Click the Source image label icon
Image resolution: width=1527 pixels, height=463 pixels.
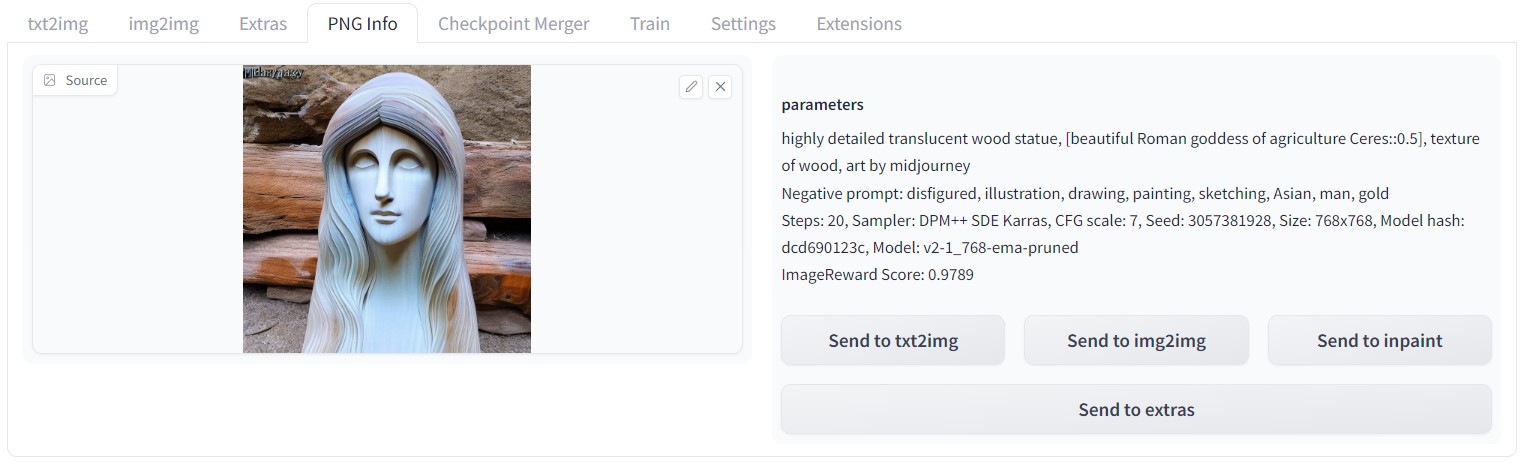click(50, 81)
